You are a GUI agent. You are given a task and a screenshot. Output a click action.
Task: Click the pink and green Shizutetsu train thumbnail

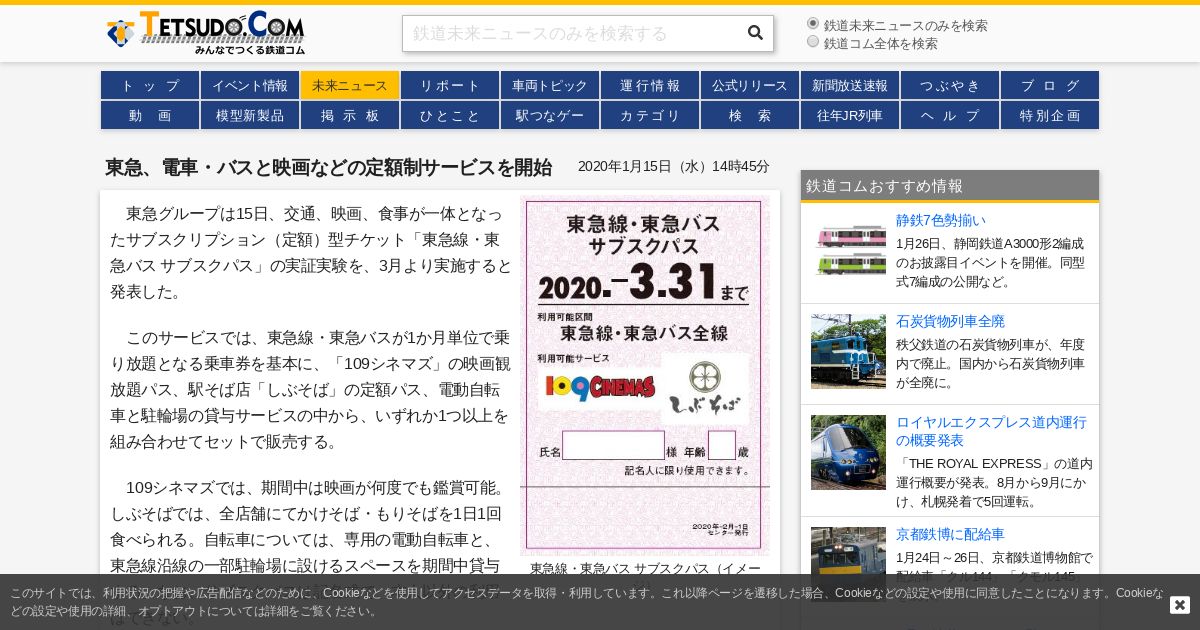(x=848, y=250)
